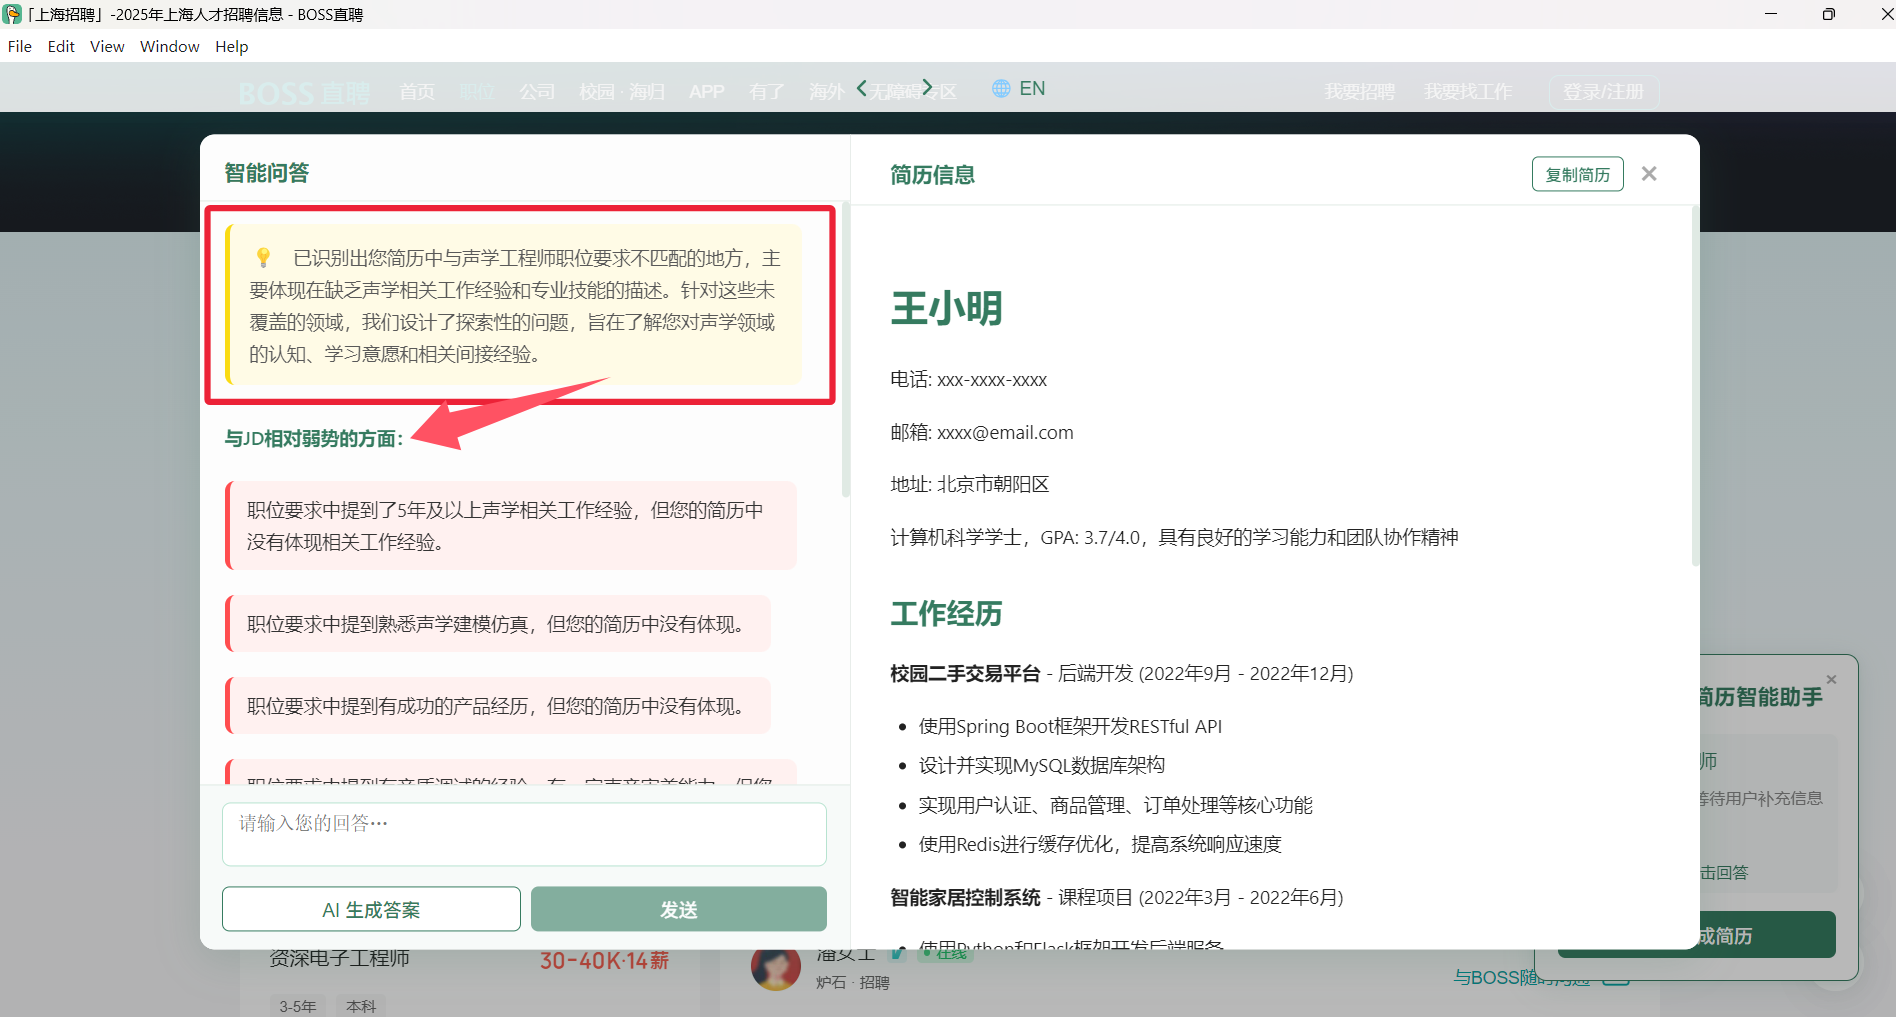Screen dimensions: 1896x1017
Task: Open the Help menu
Action: point(232,46)
